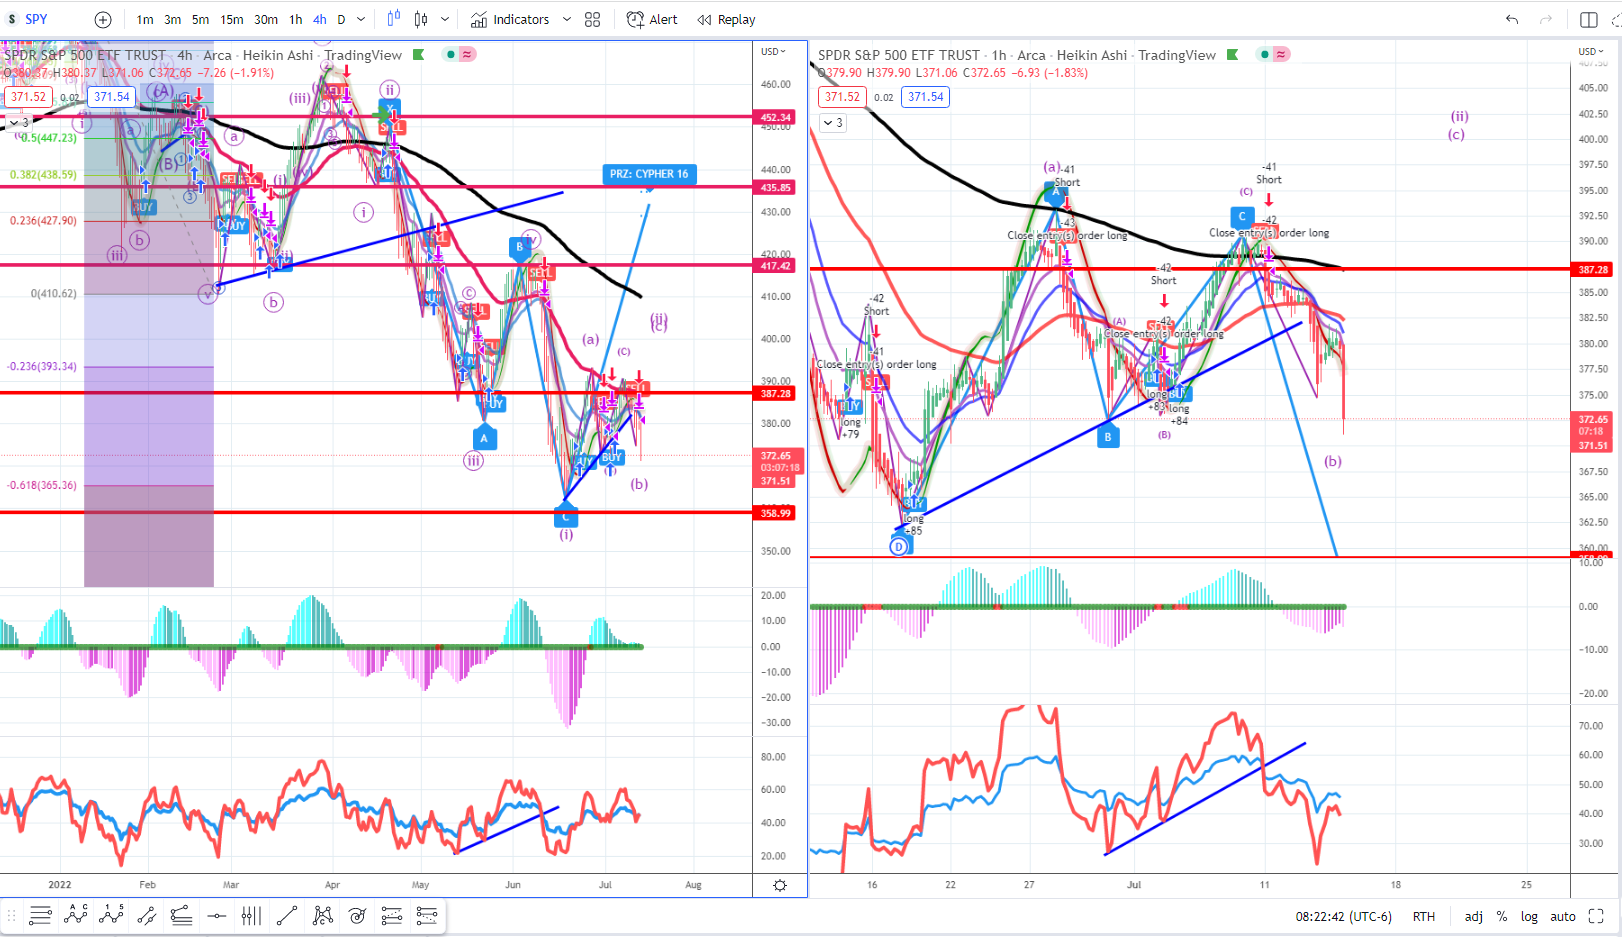Click the redo arrow

[x=1546, y=19]
